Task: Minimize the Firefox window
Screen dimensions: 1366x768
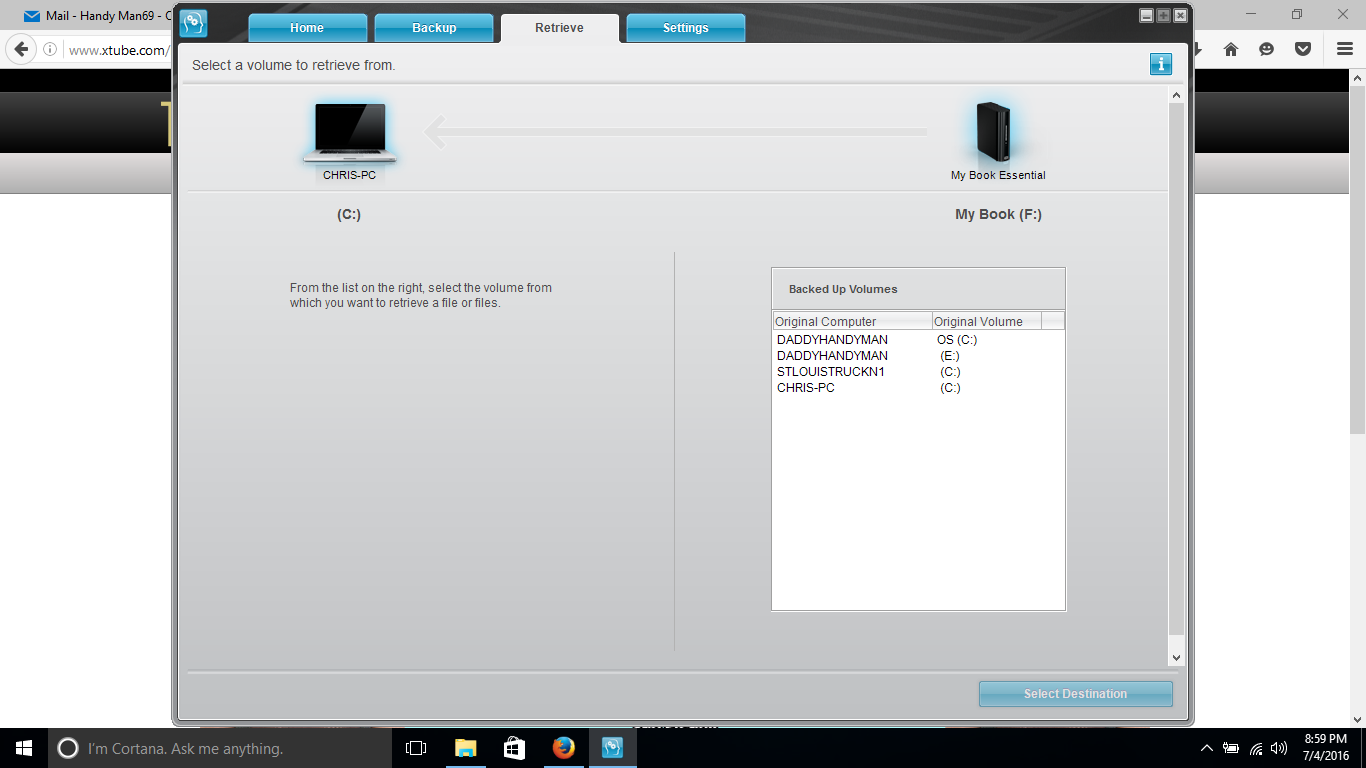Action: 1251,14
